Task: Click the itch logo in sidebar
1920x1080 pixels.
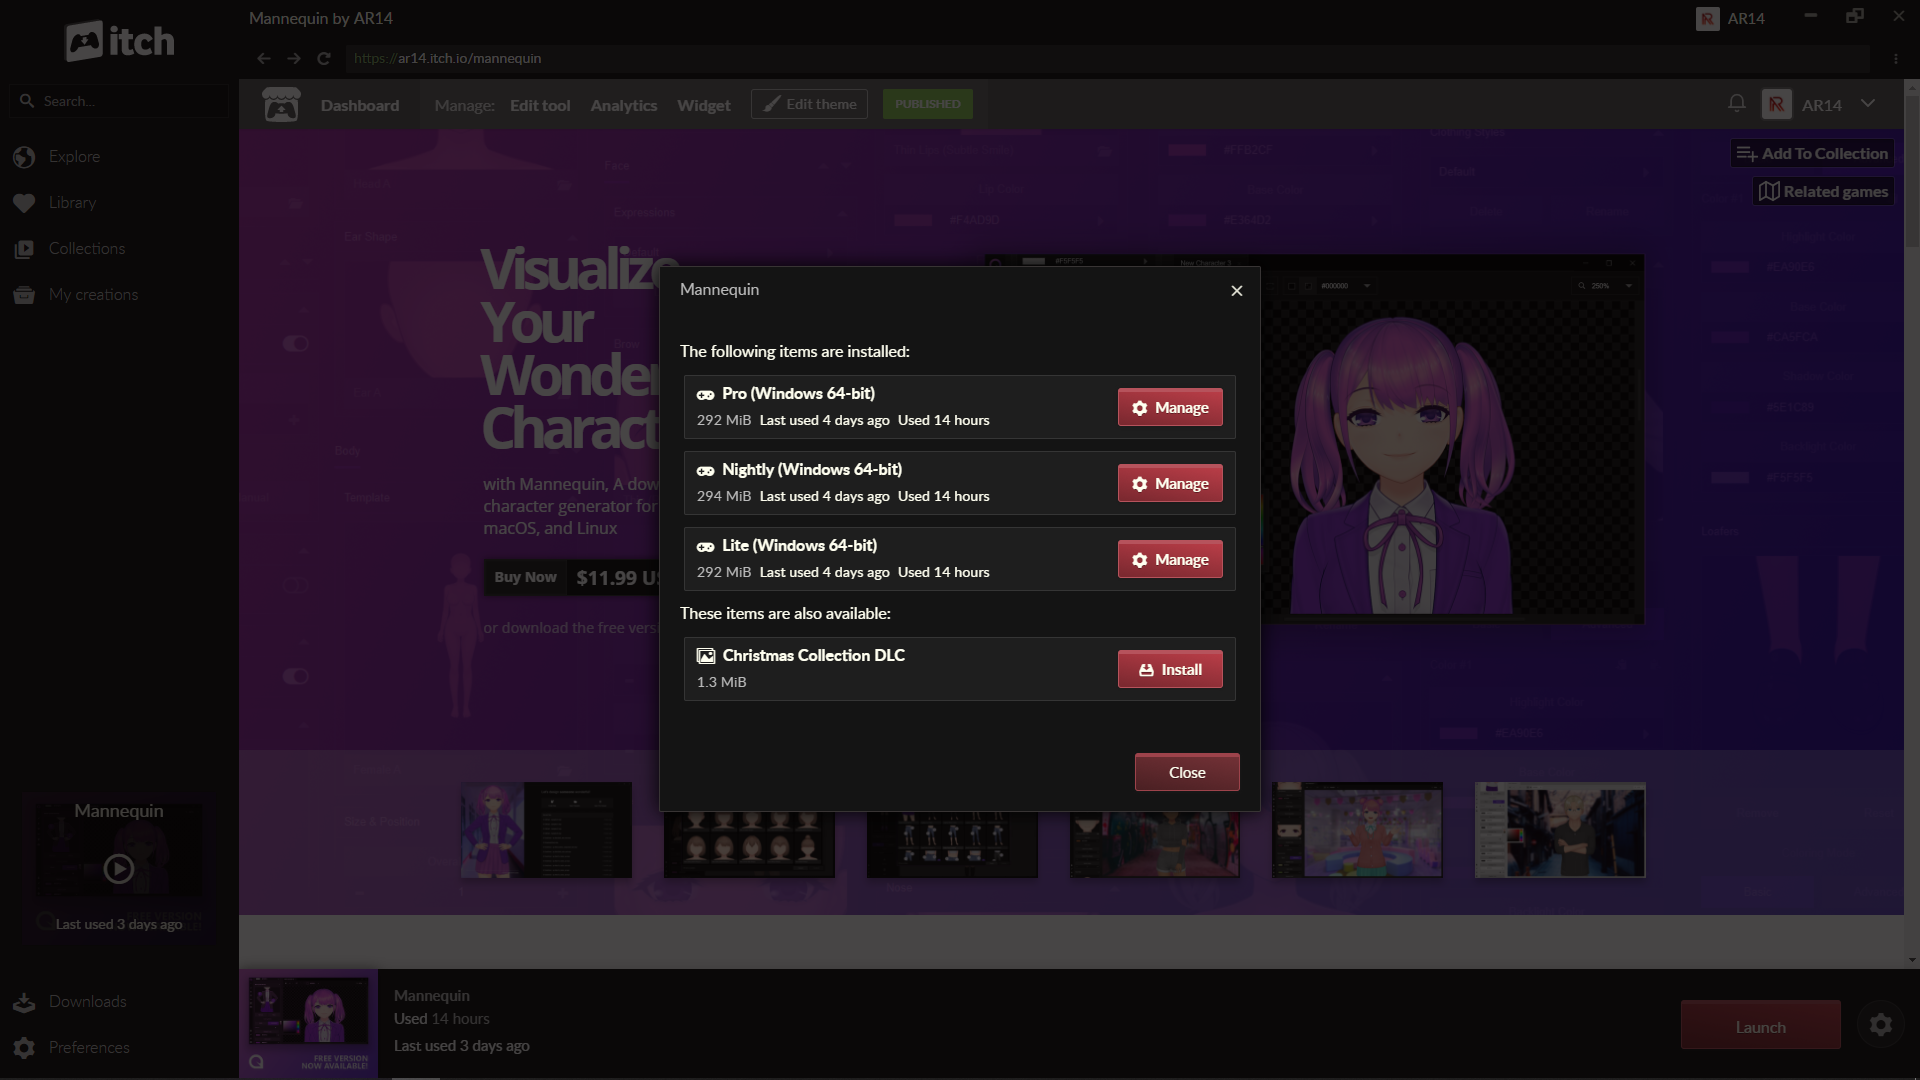Action: click(x=120, y=41)
